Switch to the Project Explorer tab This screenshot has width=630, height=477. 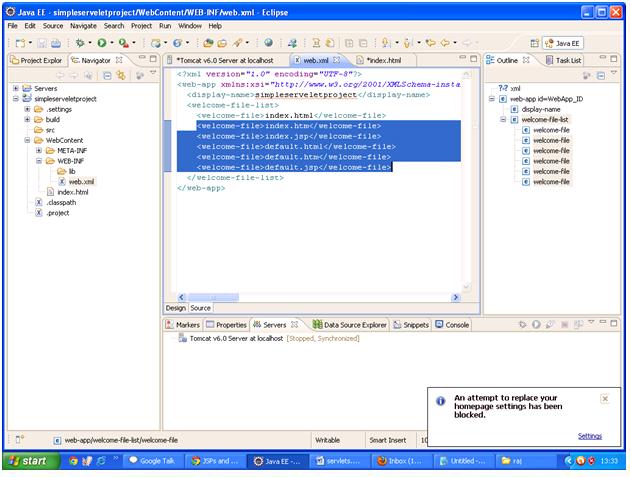pos(37,60)
